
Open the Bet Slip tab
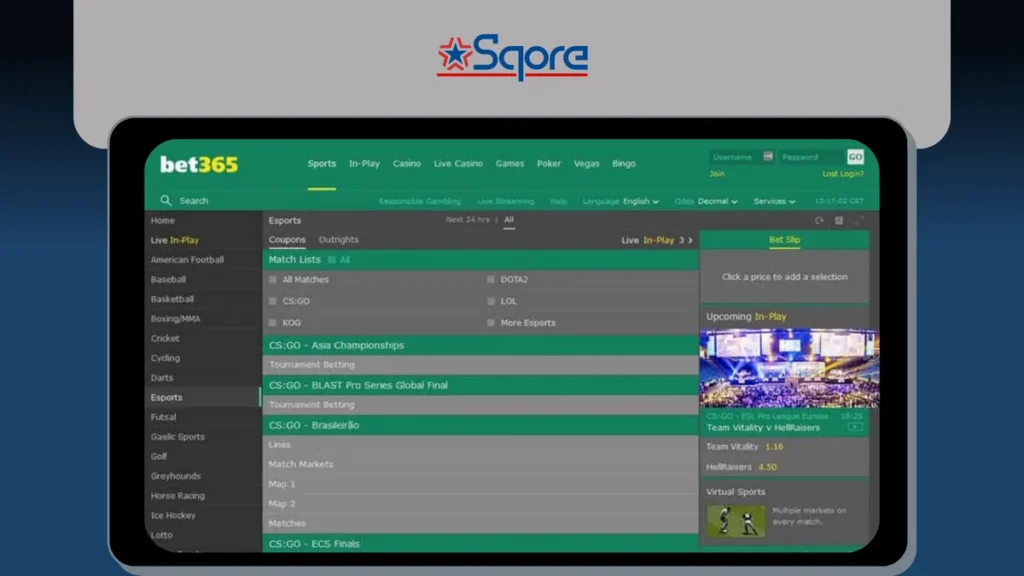pyautogui.click(x=784, y=240)
